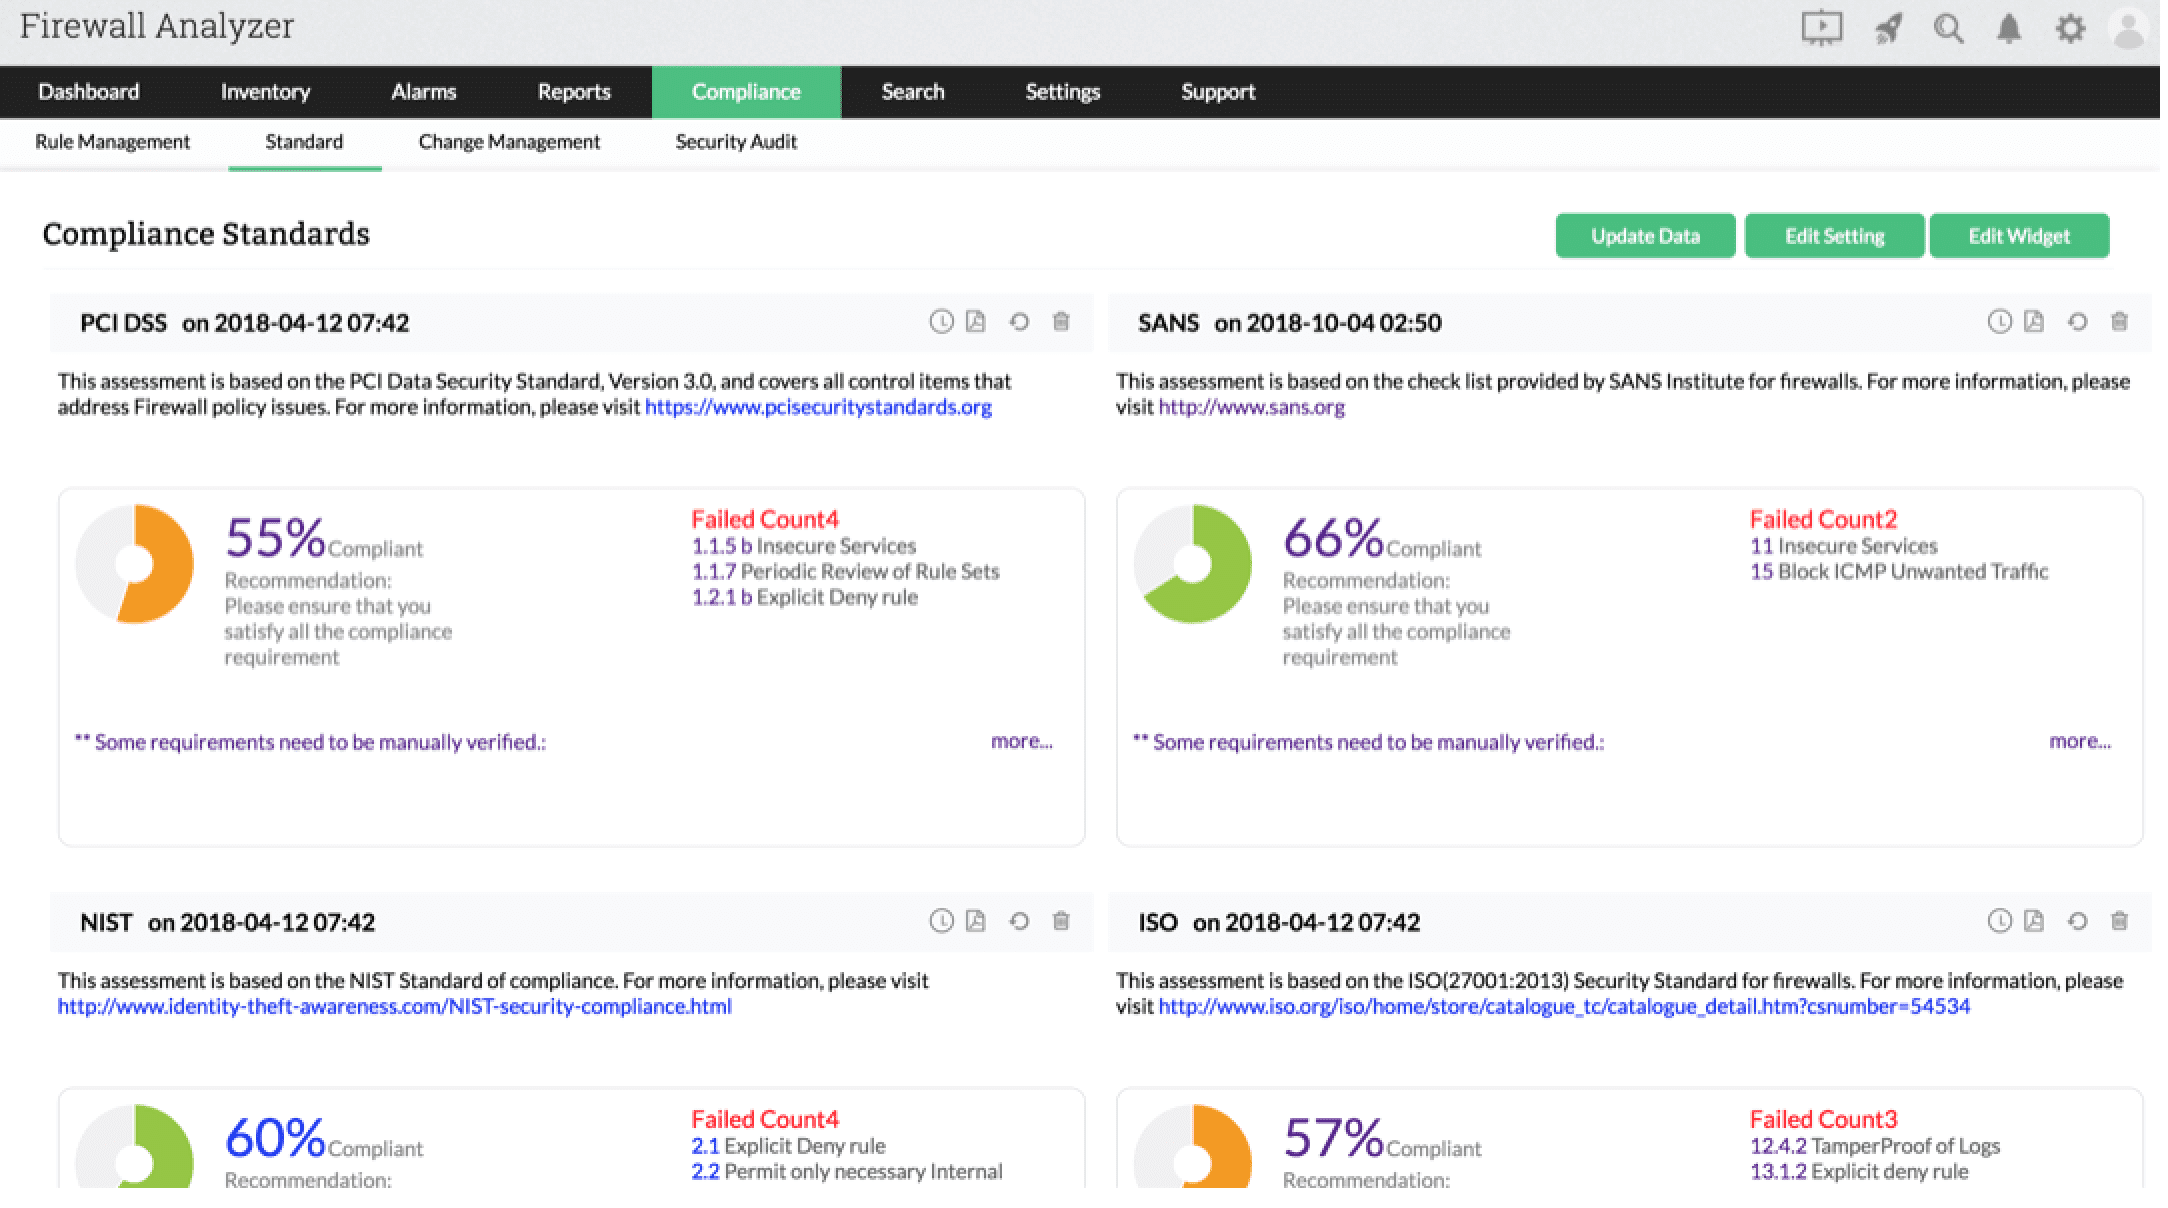The height and width of the screenshot is (1208, 2168).
Task: Refresh the SANS compliance widget
Action: coord(2077,322)
